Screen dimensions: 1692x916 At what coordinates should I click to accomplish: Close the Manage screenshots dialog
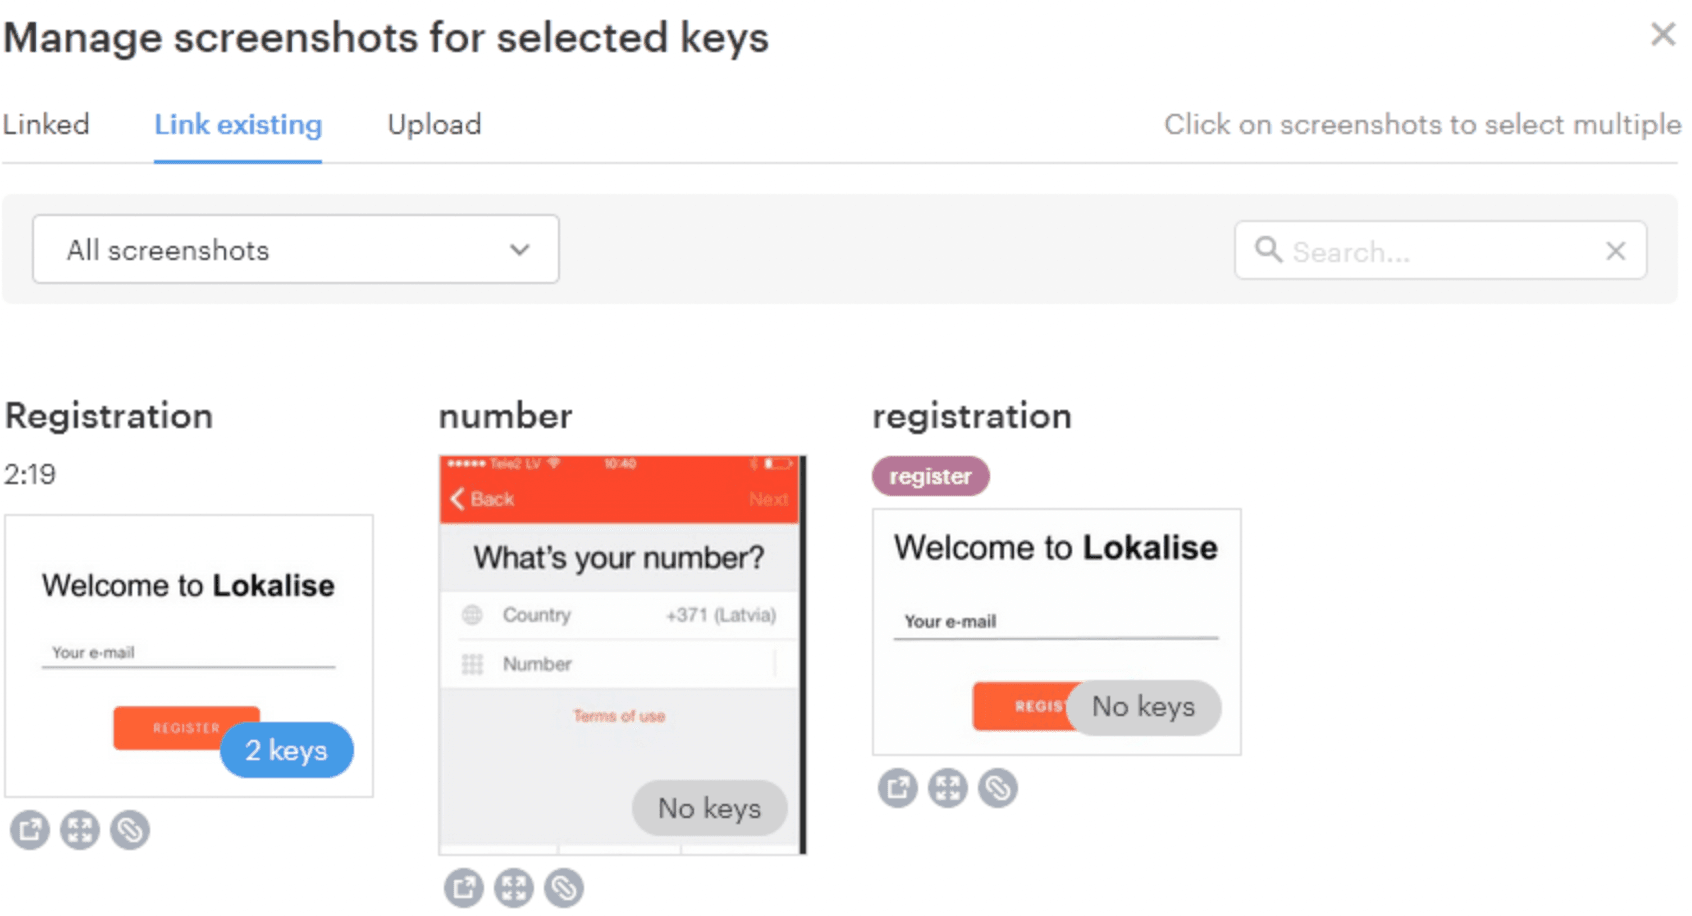1663,35
